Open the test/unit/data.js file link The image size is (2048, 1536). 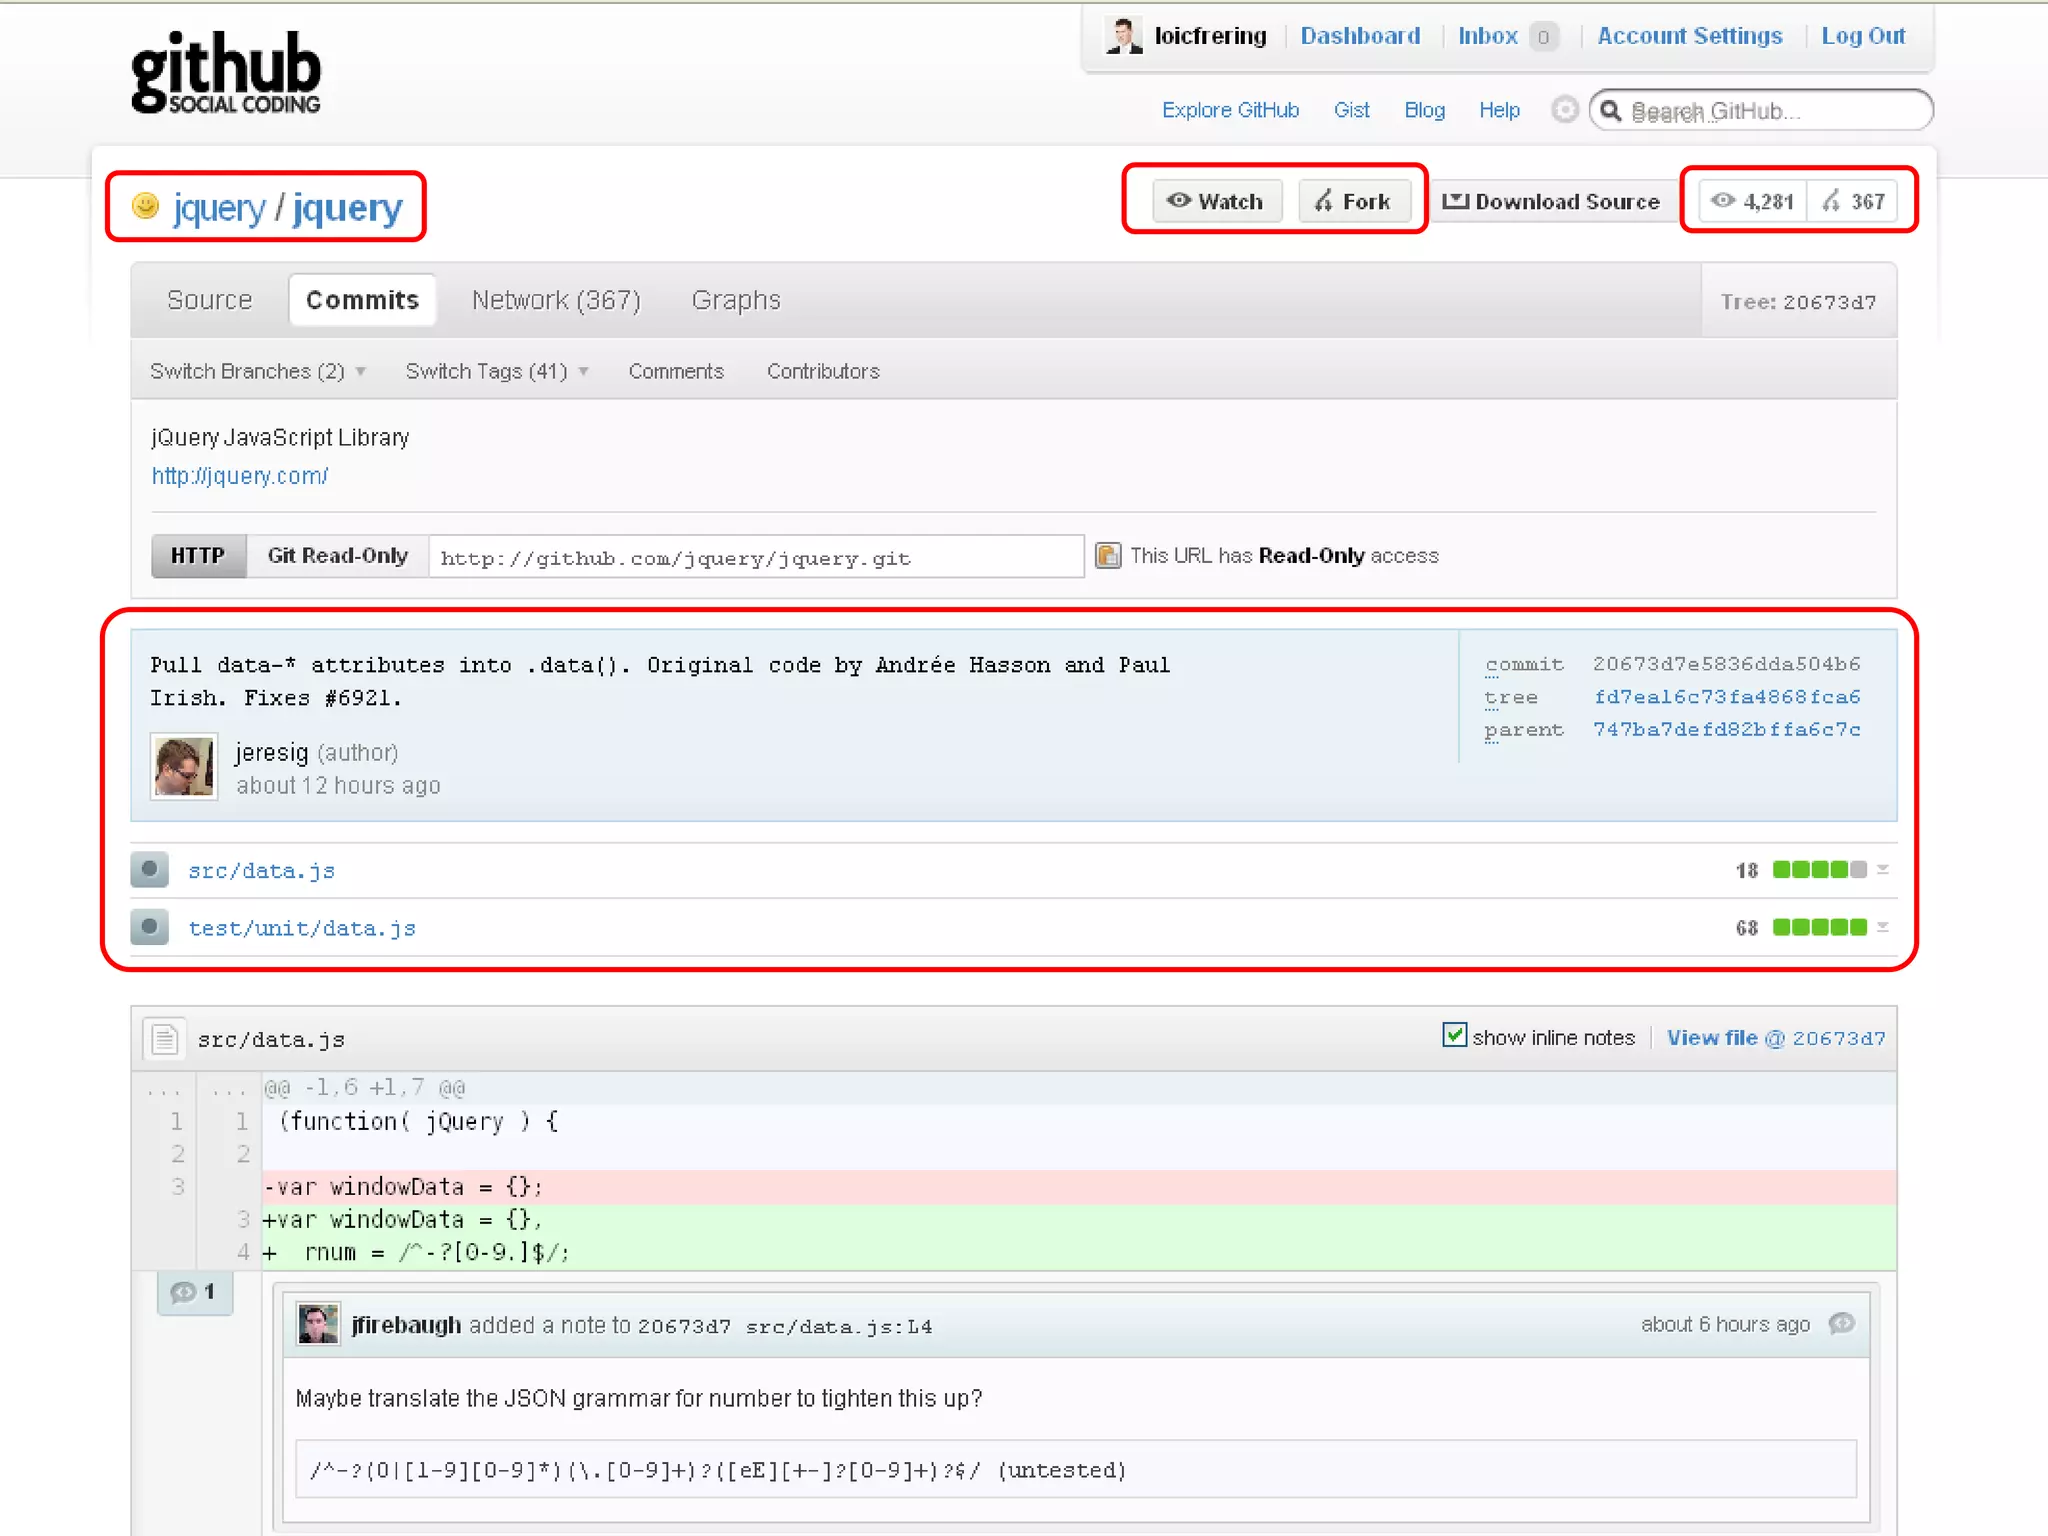[x=302, y=928]
